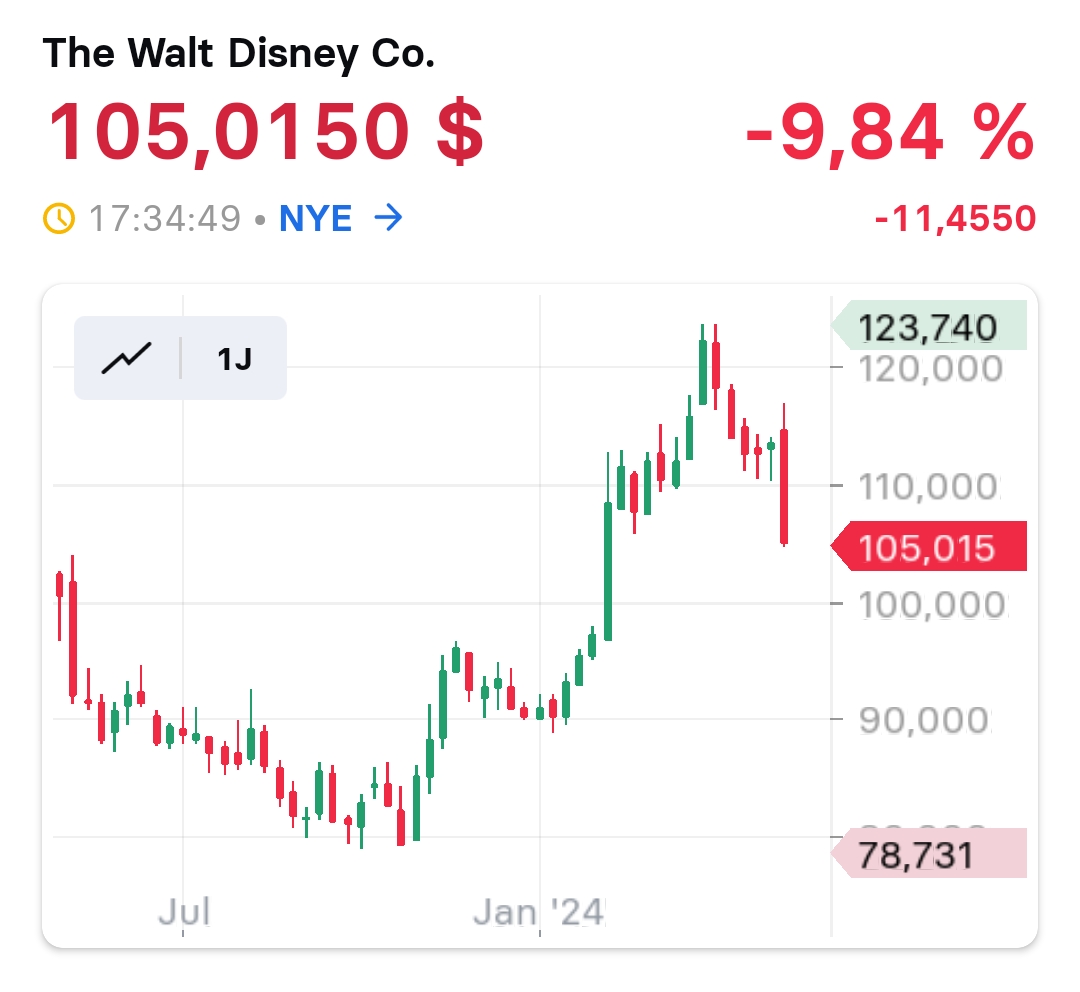1080x992 pixels.
Task: Click the line chart type icon
Action: tap(126, 357)
